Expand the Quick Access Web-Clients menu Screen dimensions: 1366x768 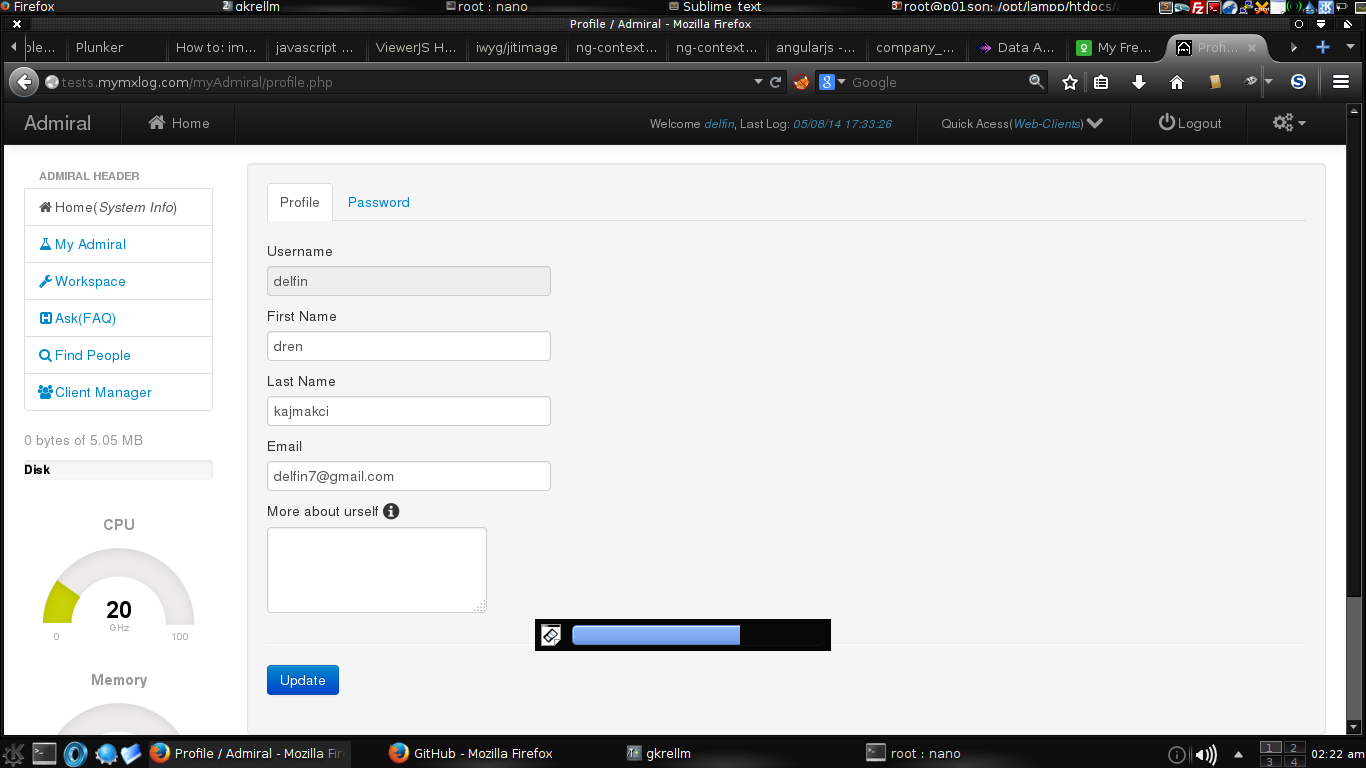pyautogui.click(x=1094, y=123)
